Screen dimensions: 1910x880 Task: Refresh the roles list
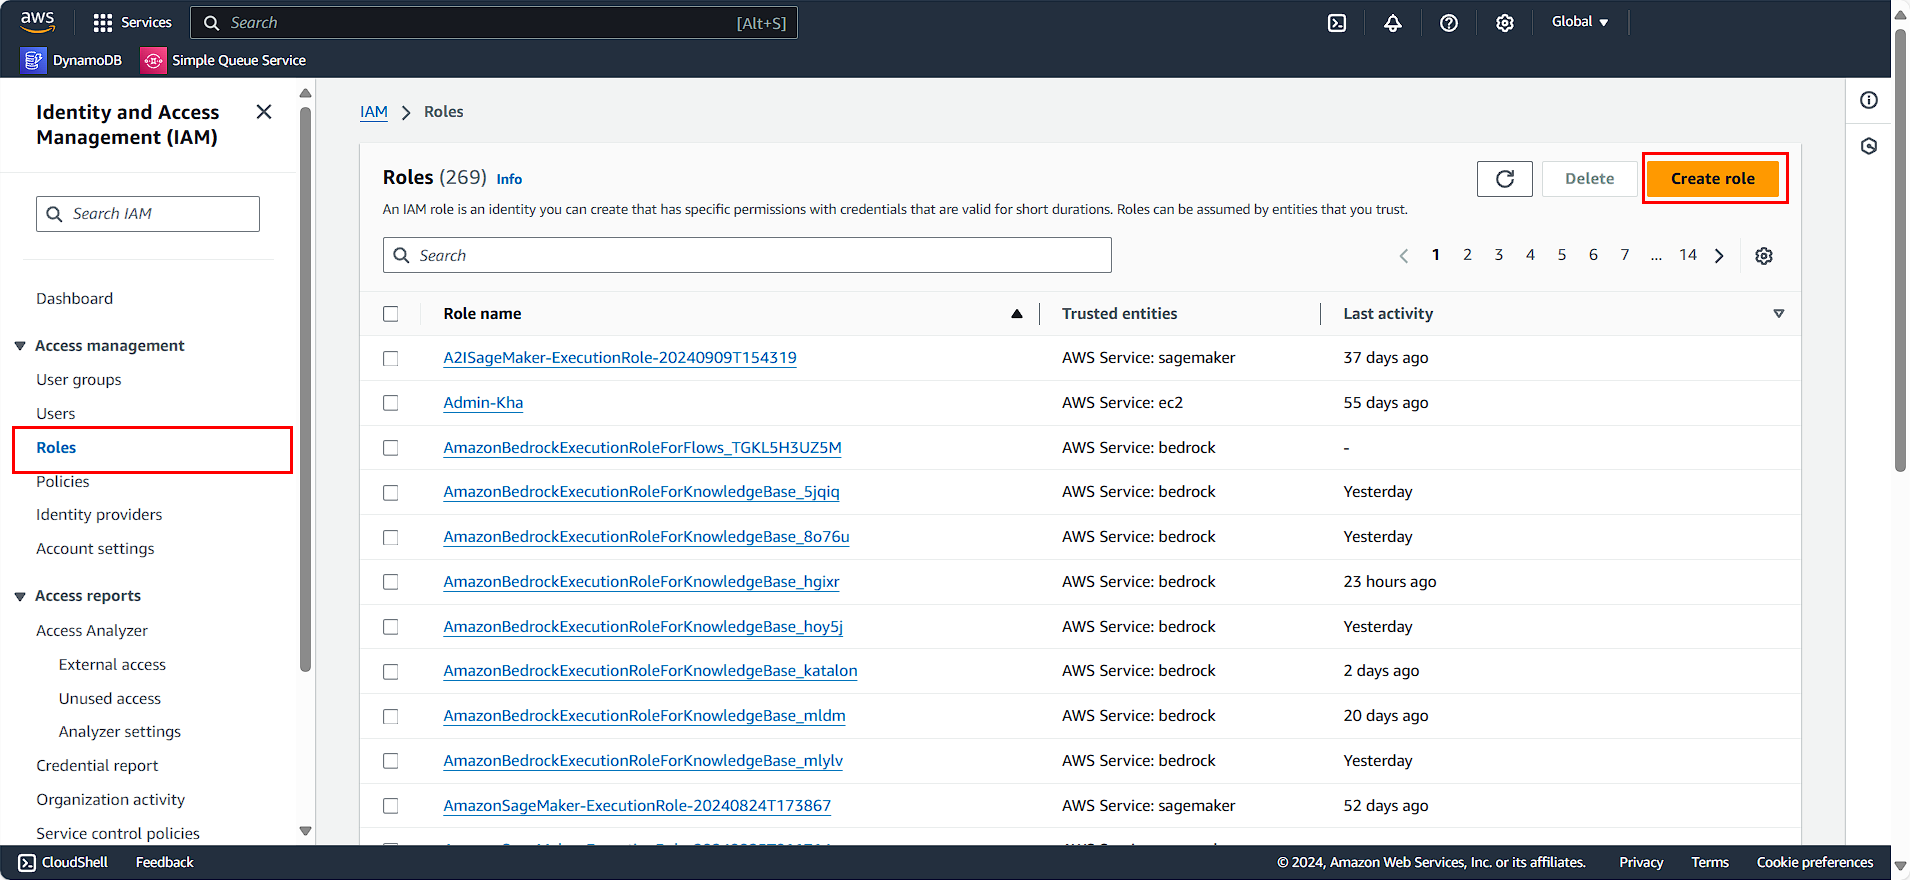coord(1504,179)
